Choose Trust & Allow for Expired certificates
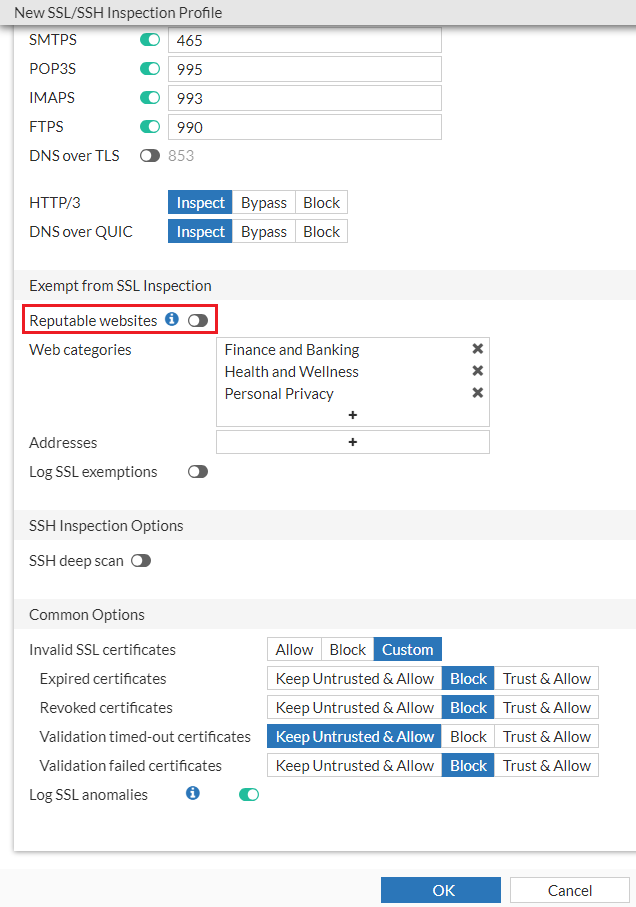636x907 pixels. coord(547,679)
